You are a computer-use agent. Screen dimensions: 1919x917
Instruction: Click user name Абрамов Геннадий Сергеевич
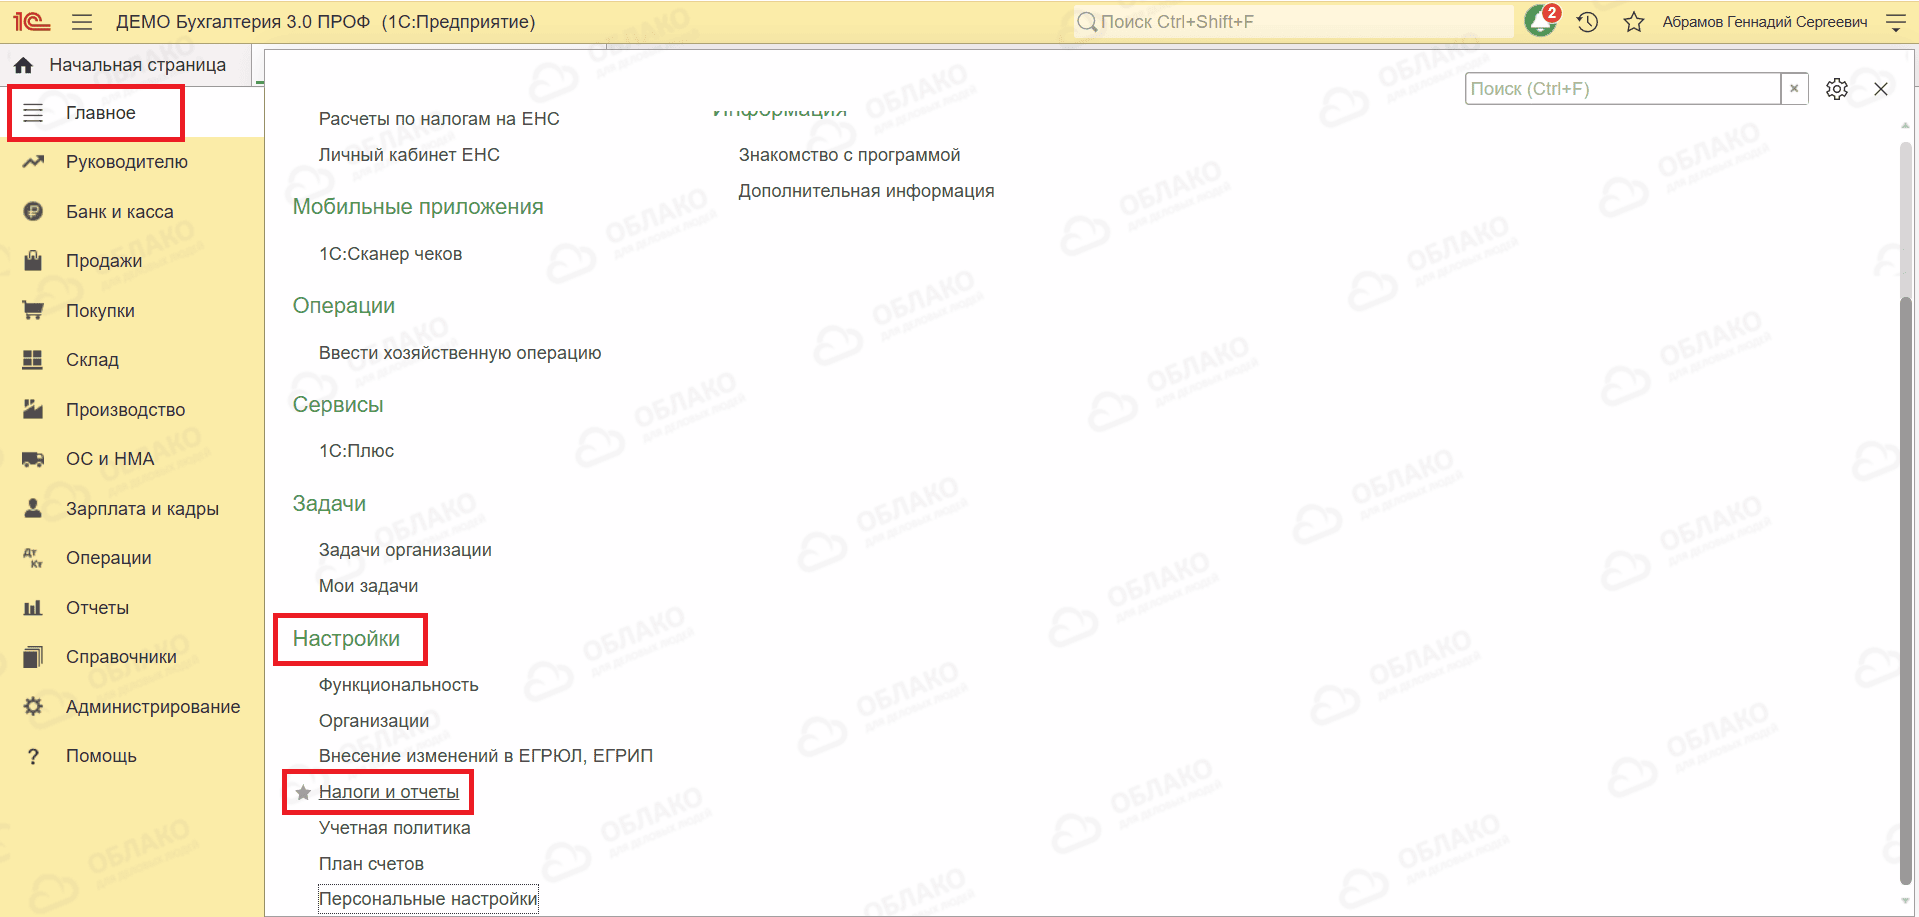[x=1765, y=22]
